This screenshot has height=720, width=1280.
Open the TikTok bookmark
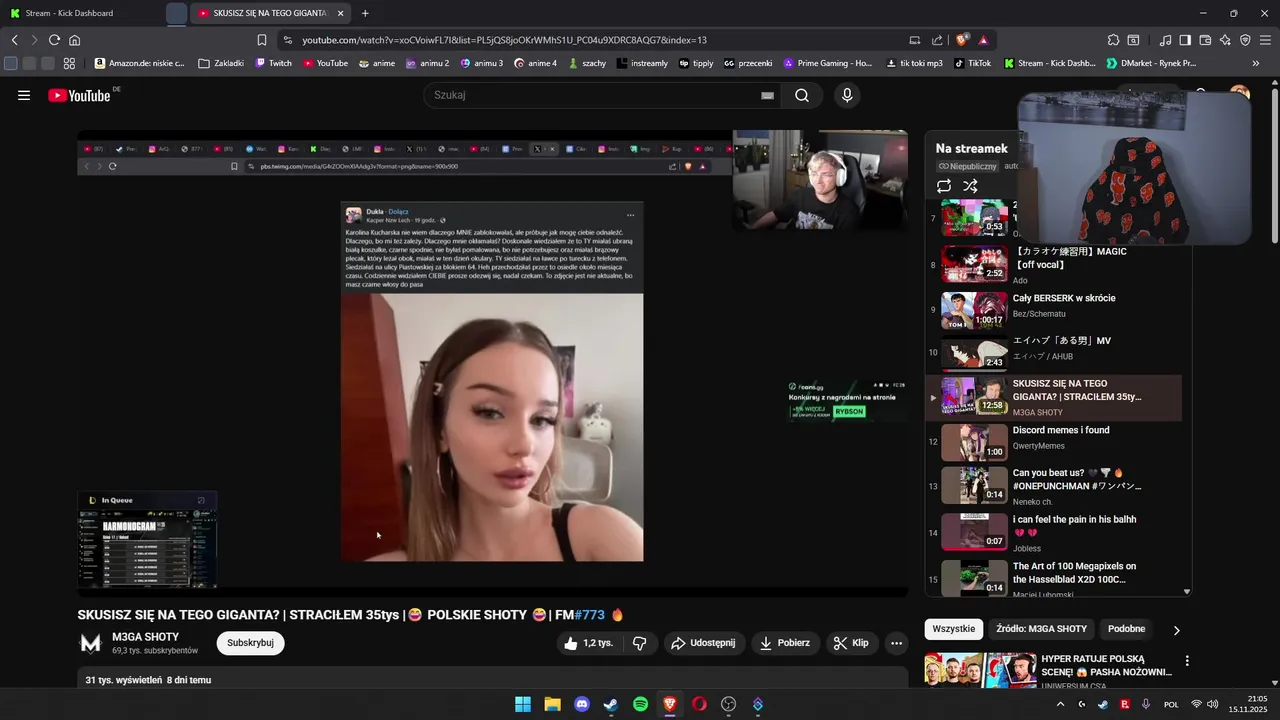click(x=972, y=63)
